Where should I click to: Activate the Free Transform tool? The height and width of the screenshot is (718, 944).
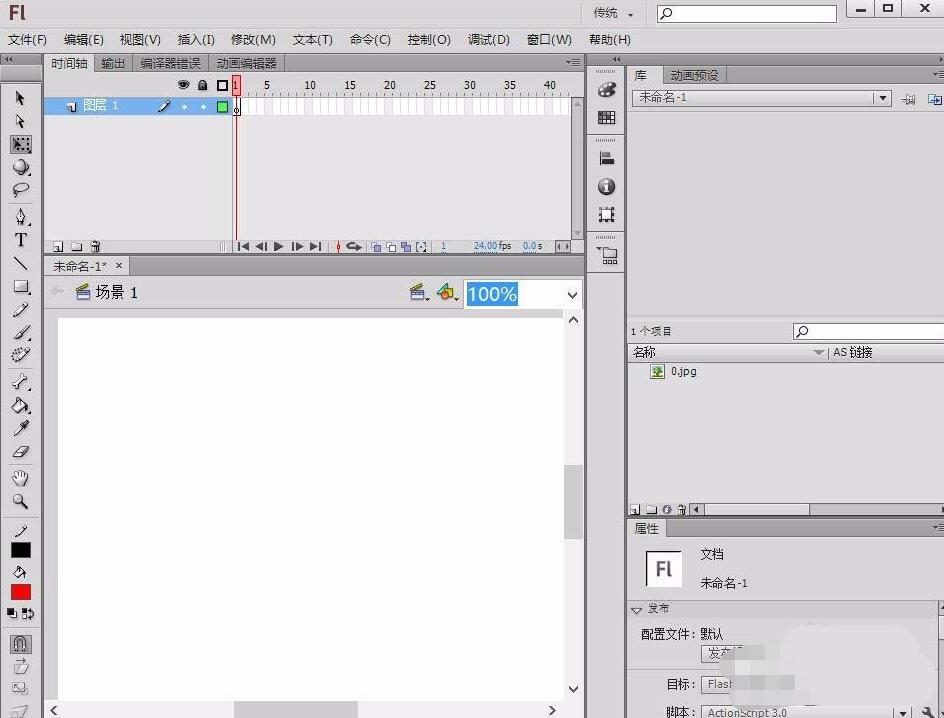point(20,144)
